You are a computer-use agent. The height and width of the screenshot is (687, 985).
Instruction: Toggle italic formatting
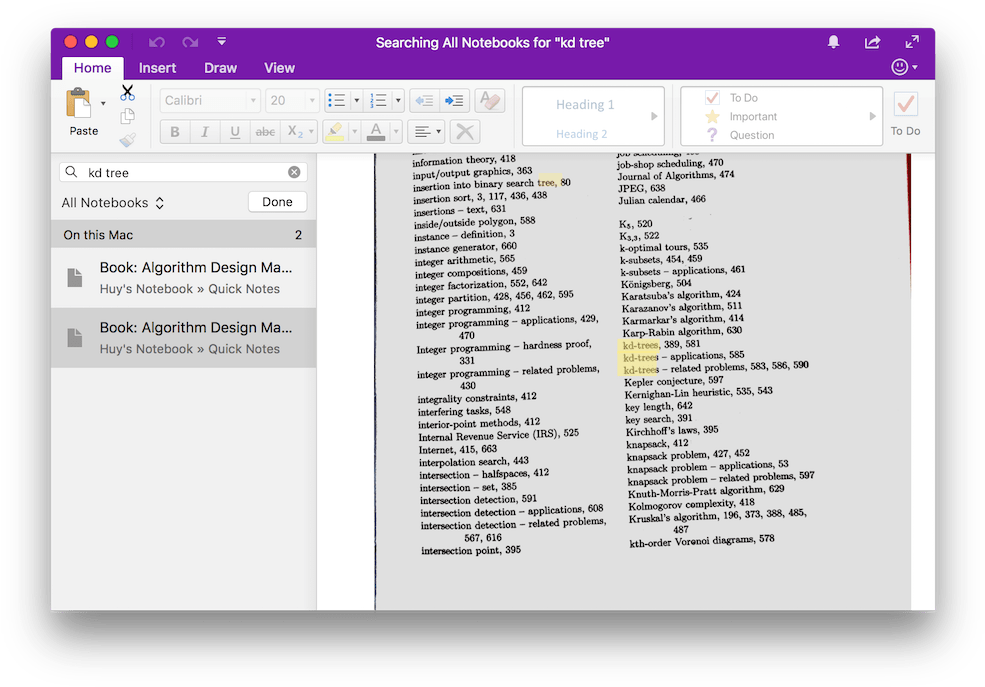tap(205, 131)
